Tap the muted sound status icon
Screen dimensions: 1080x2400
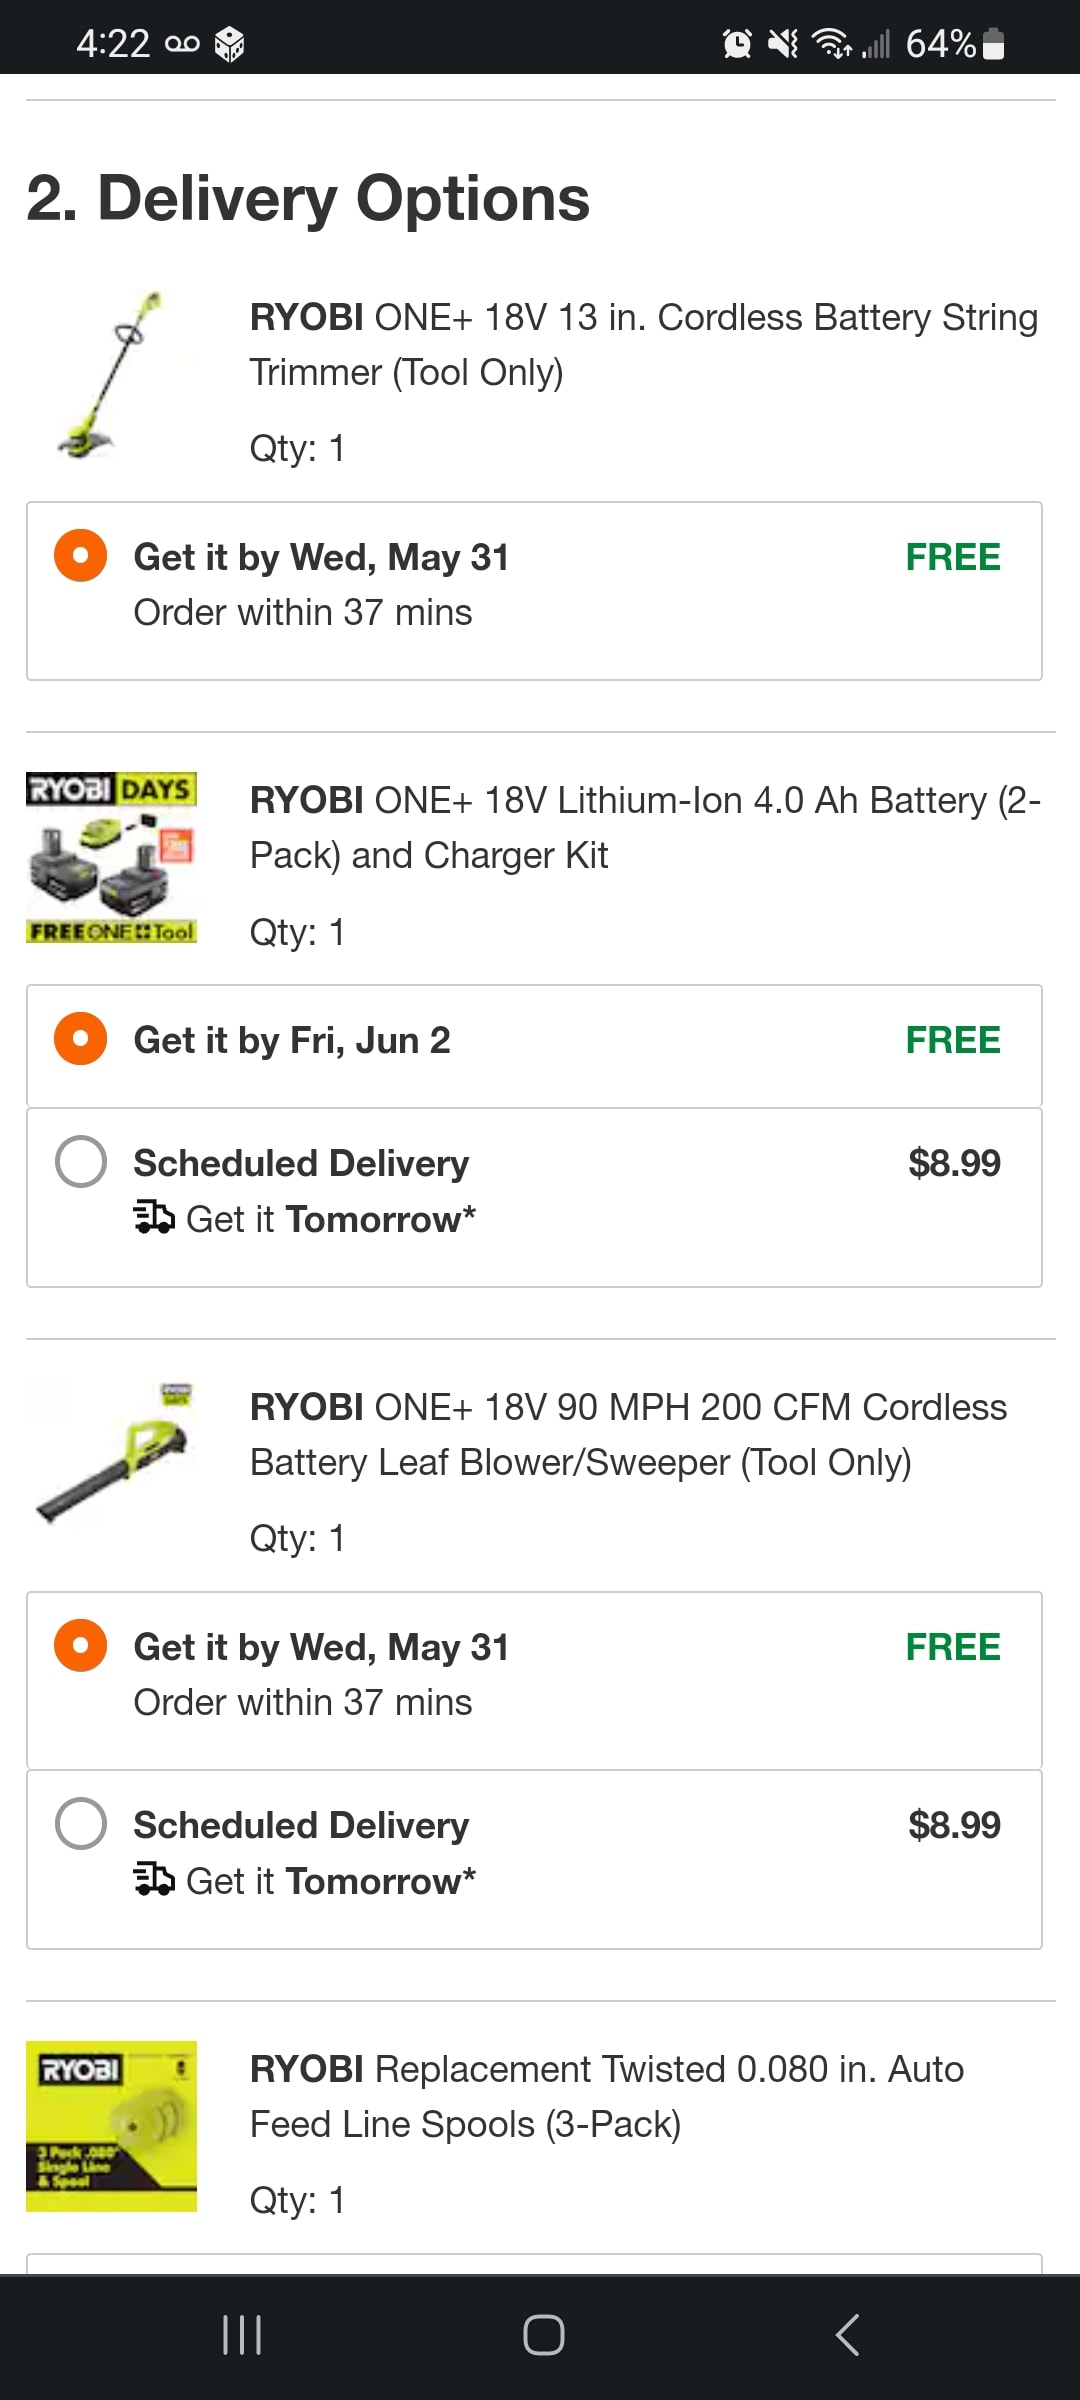(783, 43)
